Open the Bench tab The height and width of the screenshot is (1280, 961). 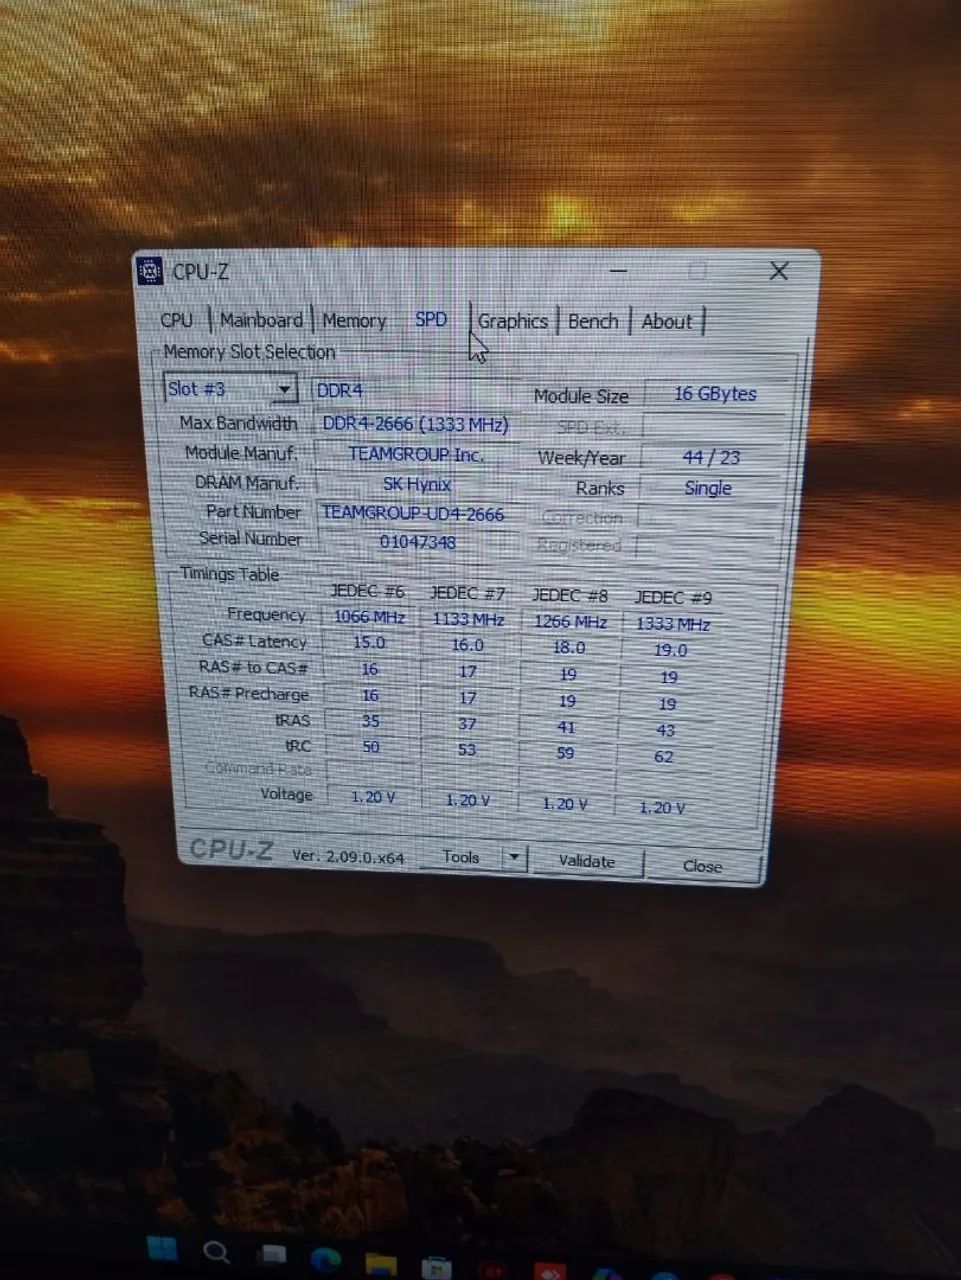pos(592,321)
